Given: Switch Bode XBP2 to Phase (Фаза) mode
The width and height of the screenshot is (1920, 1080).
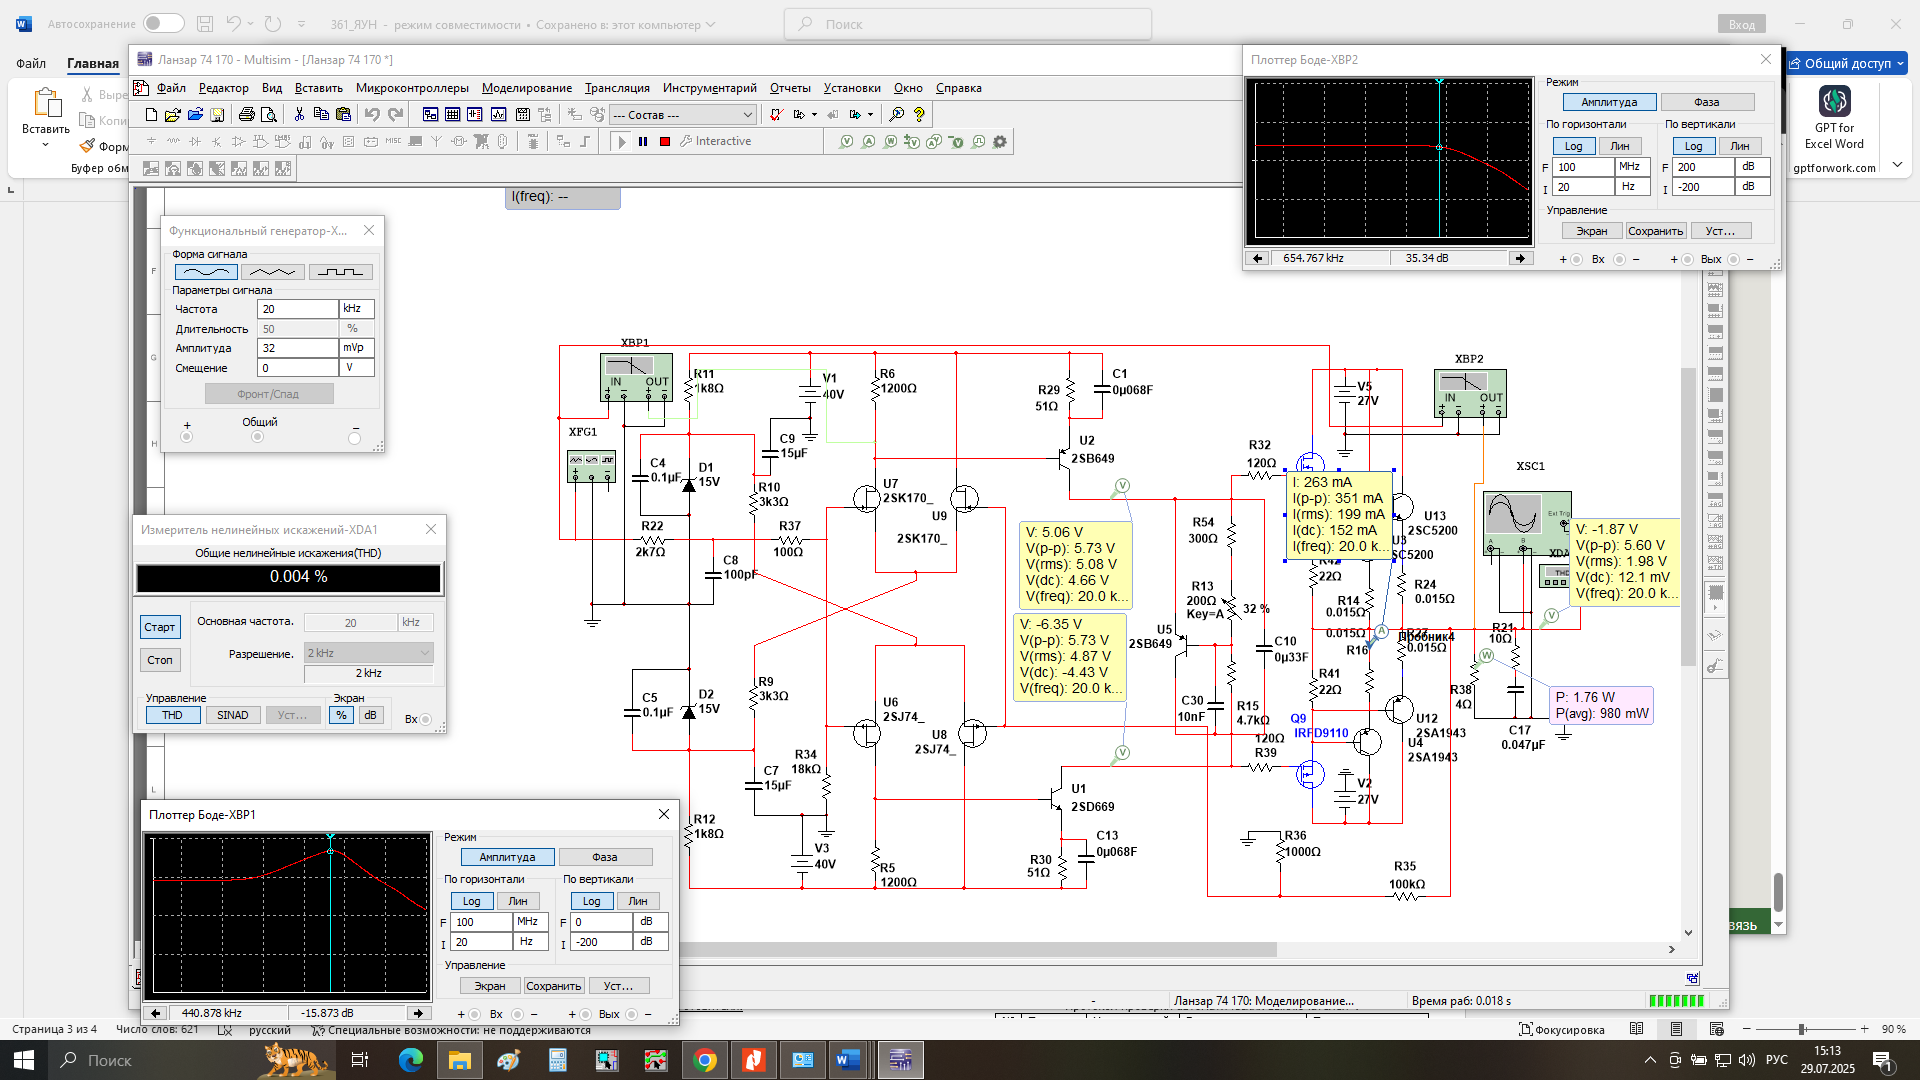Looking at the screenshot, I should click(x=1707, y=102).
